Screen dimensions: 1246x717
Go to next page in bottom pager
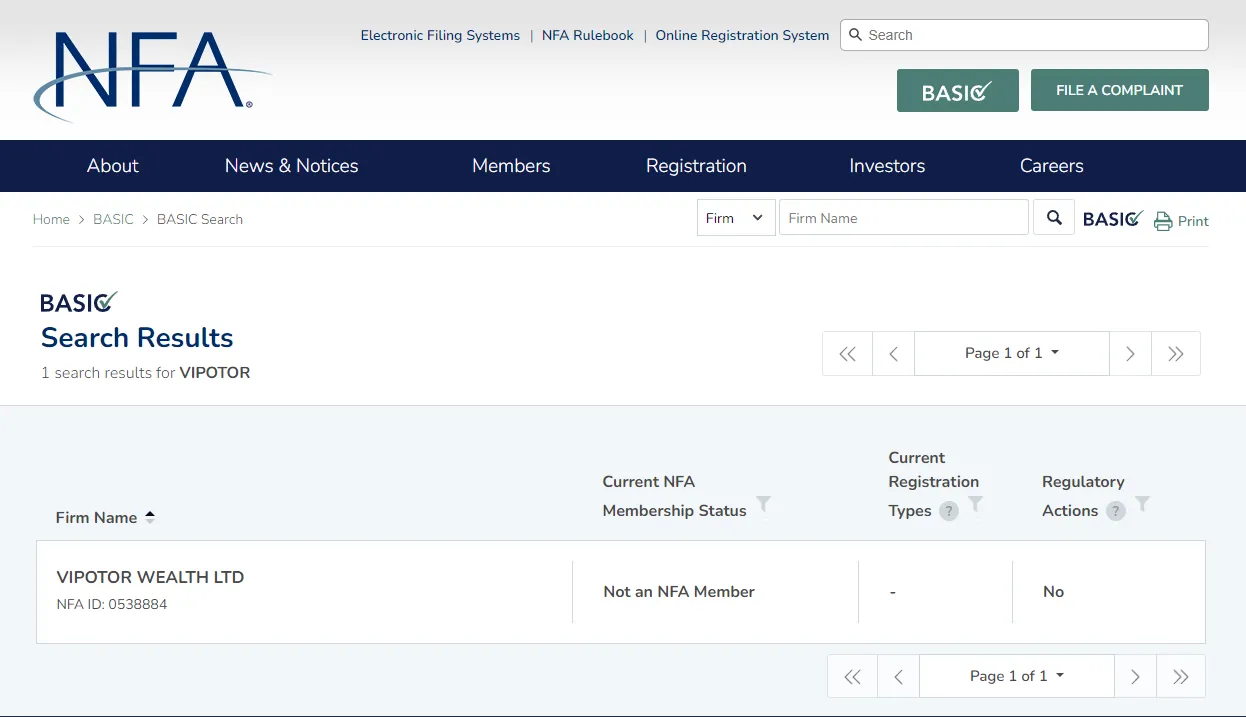click(x=1135, y=676)
